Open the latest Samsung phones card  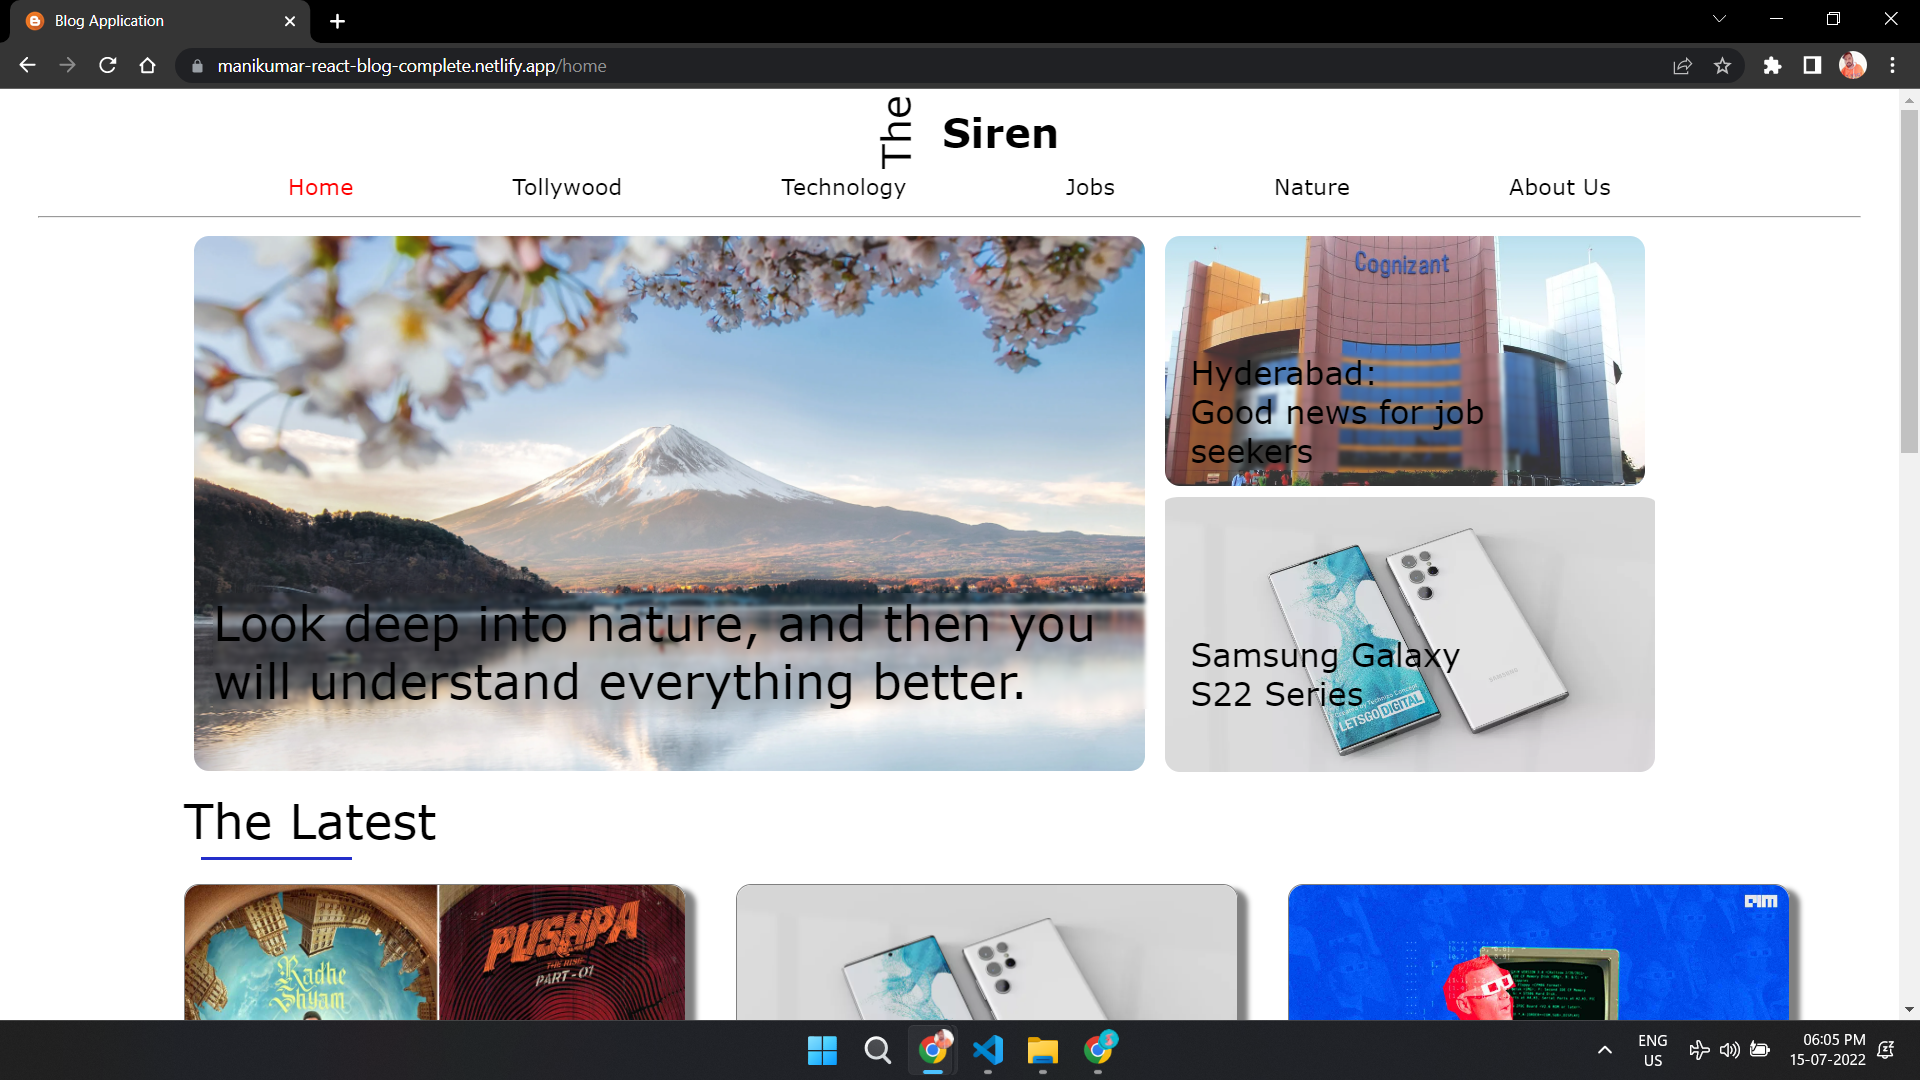987,952
